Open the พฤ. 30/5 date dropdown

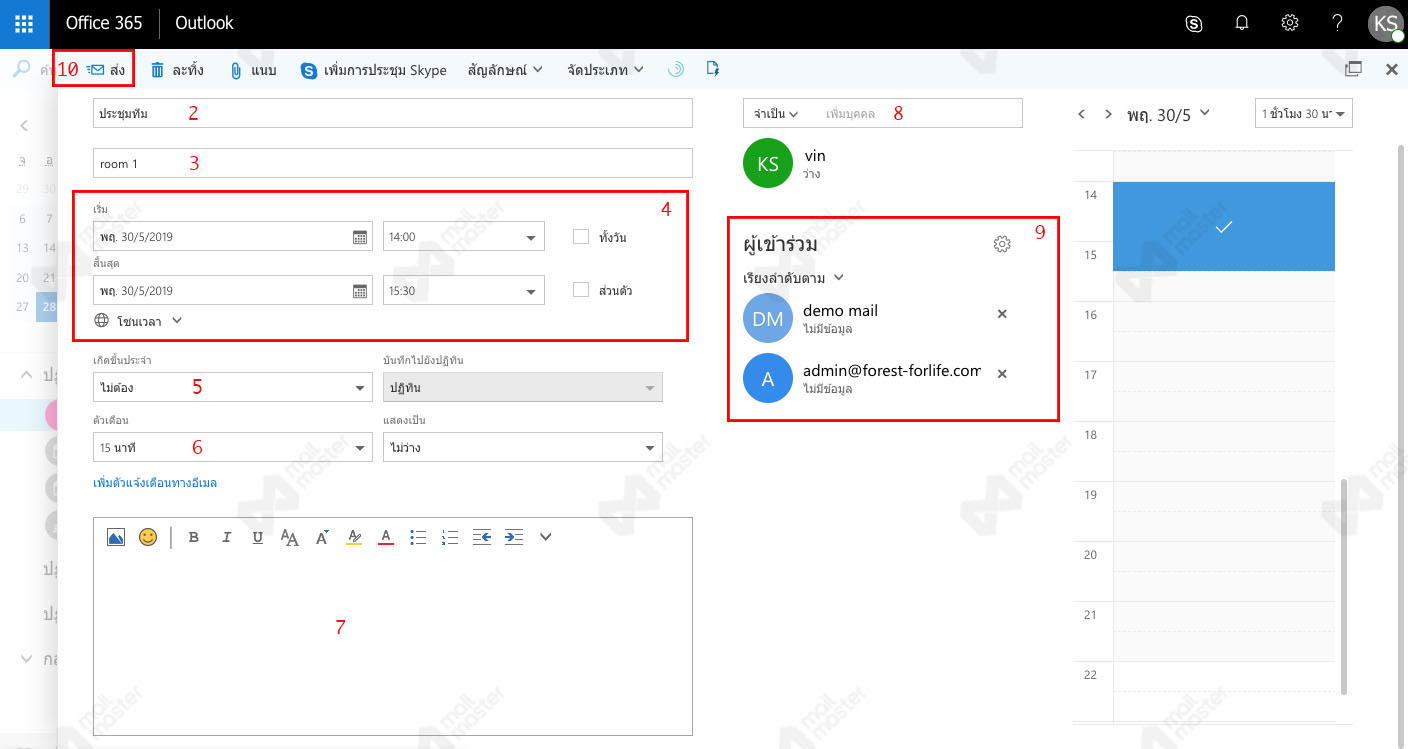click(1168, 114)
